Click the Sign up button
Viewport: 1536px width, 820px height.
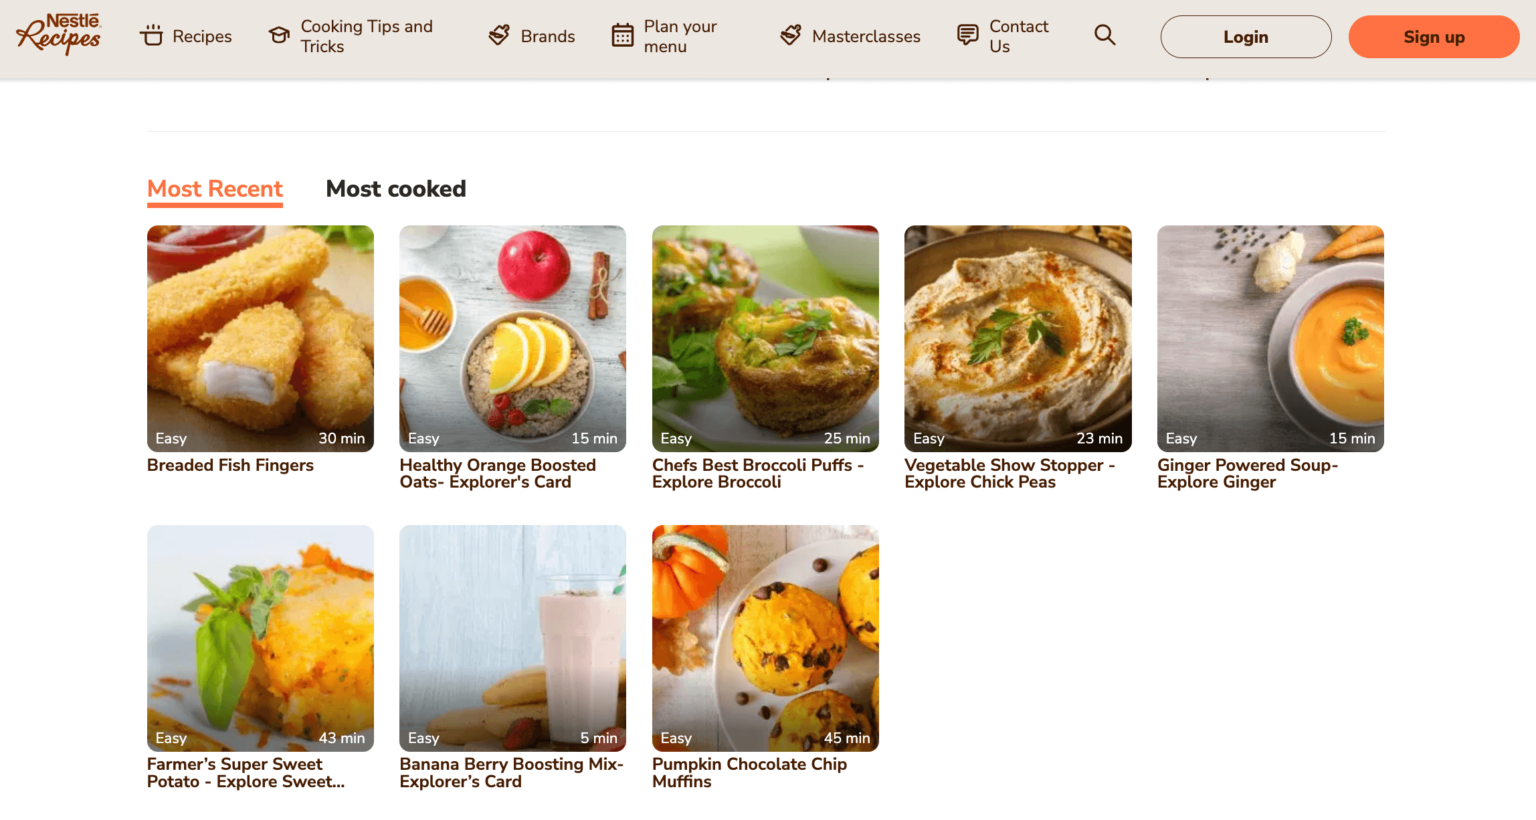point(1433,36)
